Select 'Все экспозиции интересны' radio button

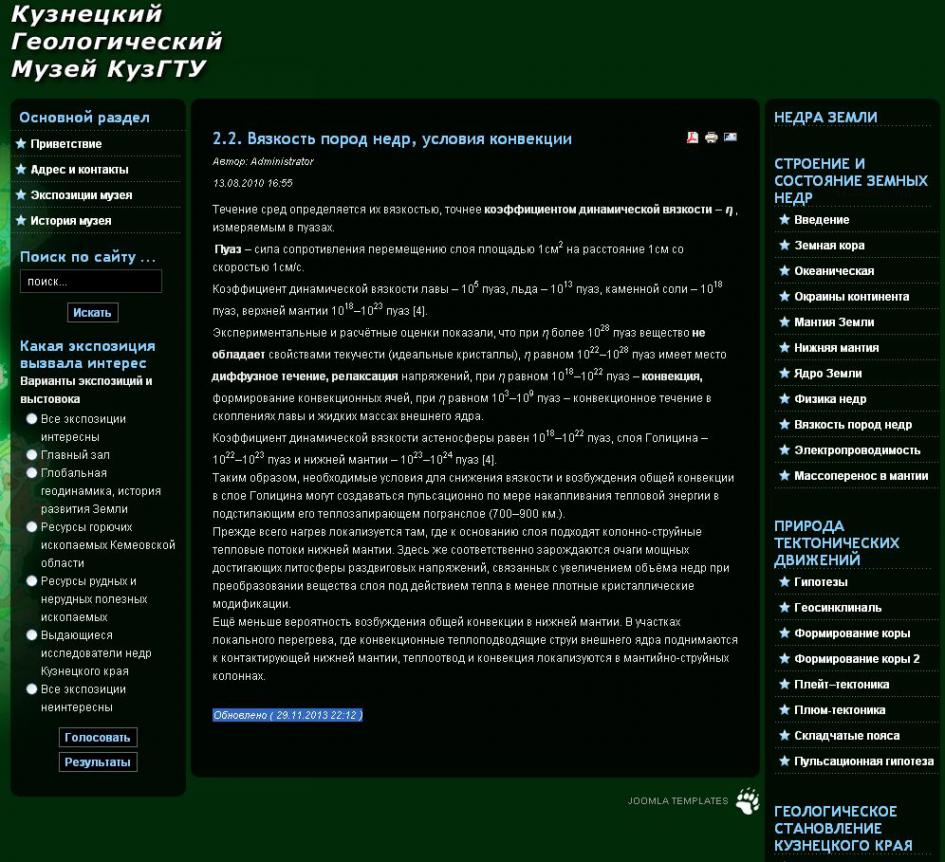coord(33,419)
